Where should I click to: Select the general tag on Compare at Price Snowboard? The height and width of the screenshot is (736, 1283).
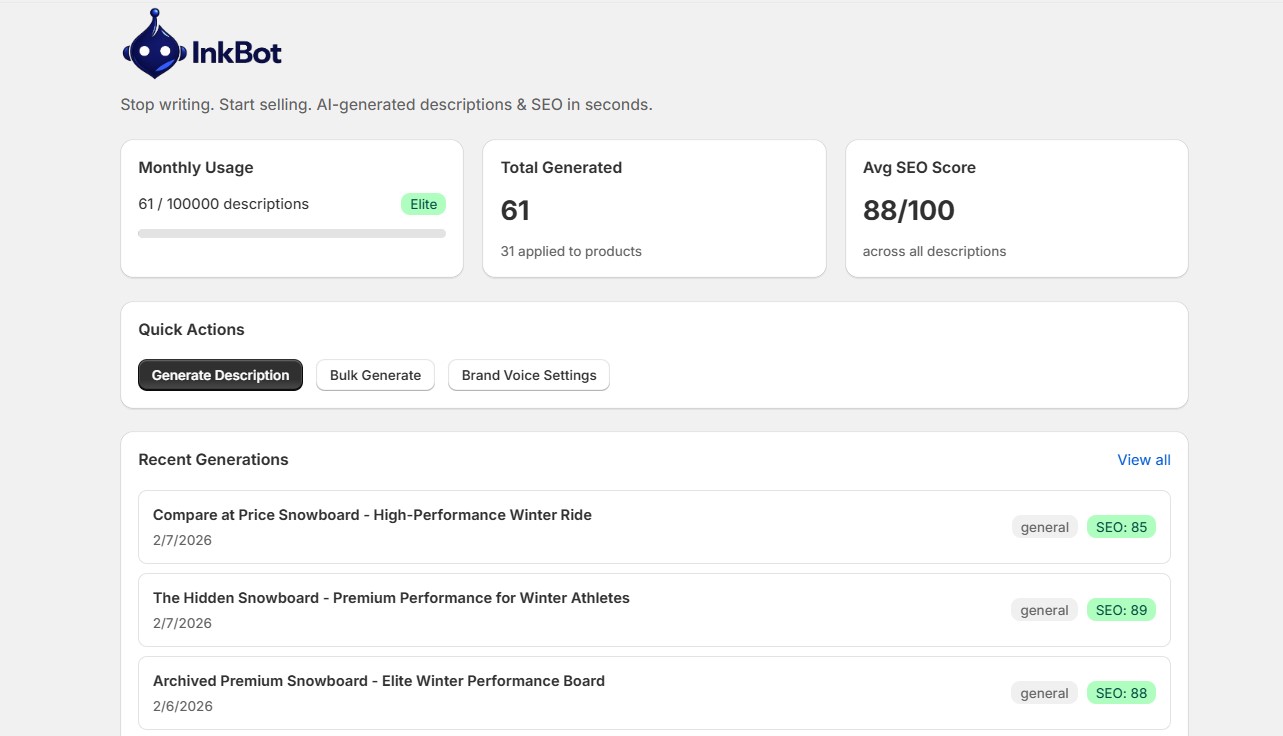coord(1044,526)
